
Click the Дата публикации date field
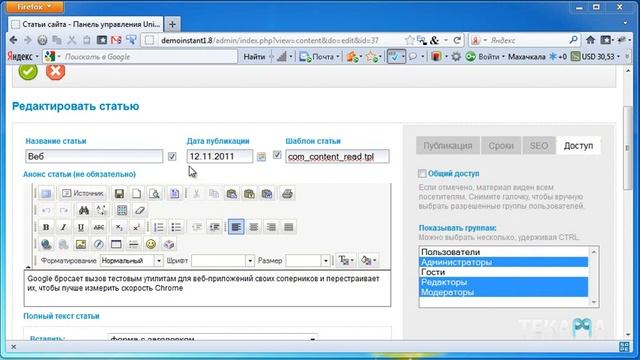click(220, 156)
